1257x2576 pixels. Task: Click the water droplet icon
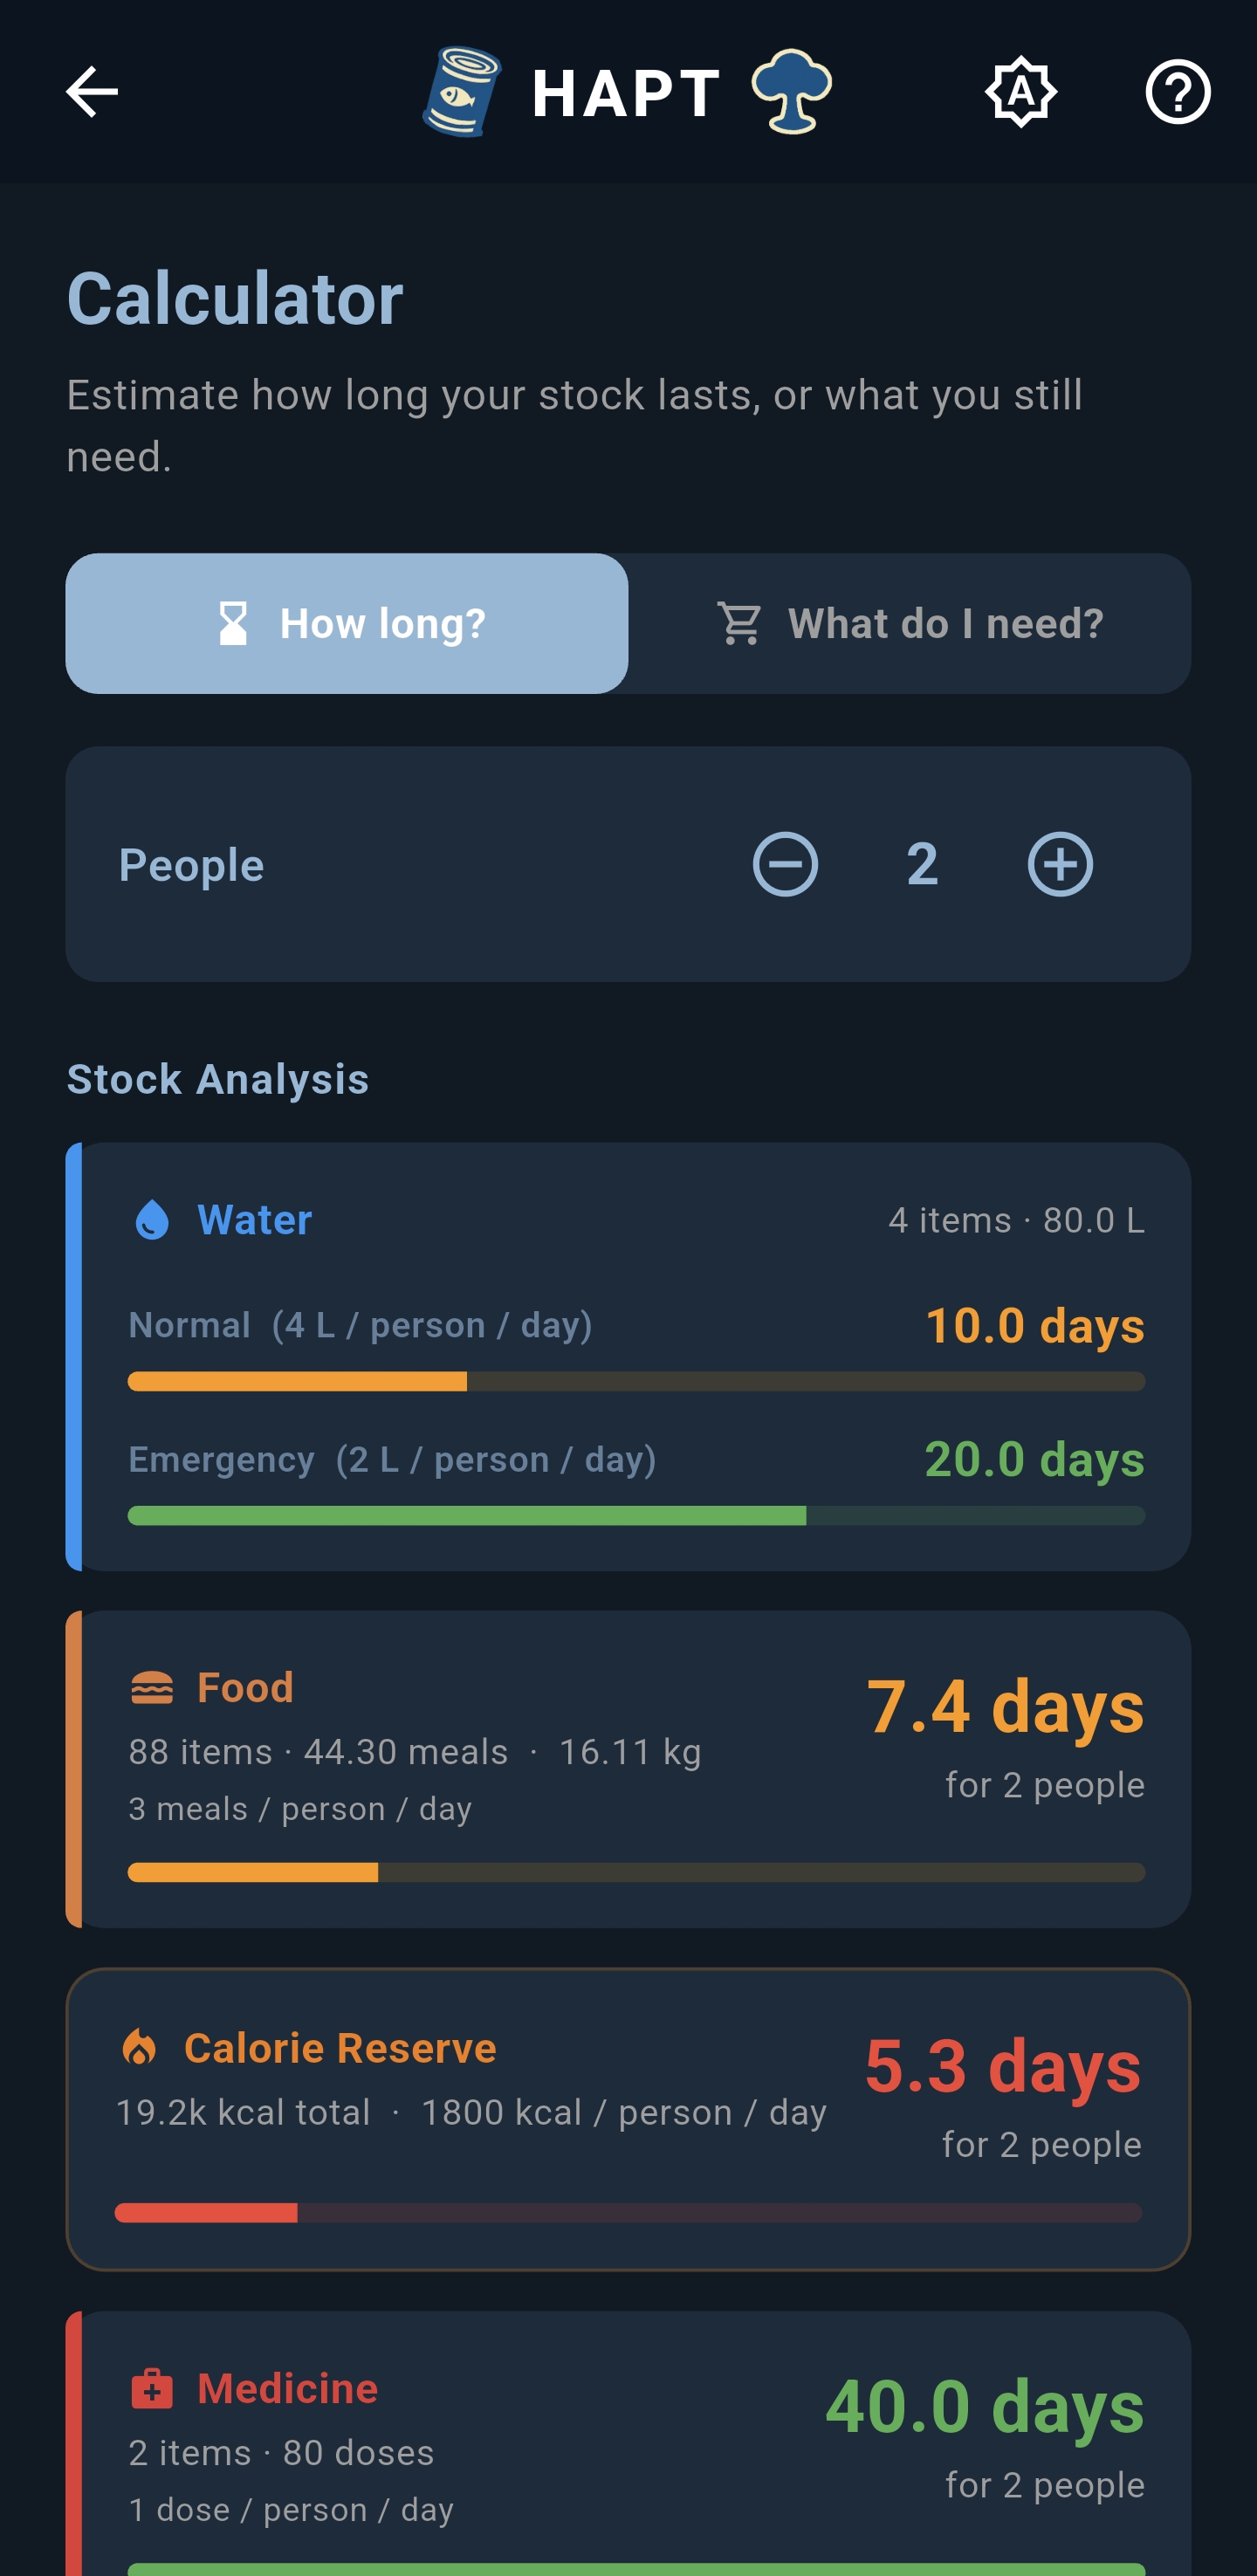coord(152,1220)
